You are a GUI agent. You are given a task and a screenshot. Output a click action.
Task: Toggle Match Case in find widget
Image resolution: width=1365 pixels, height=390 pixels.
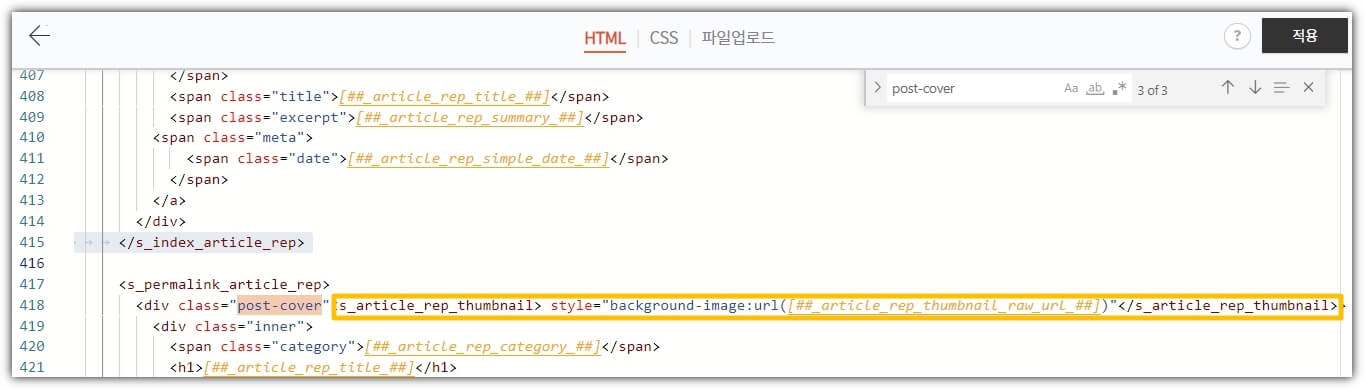1071,88
